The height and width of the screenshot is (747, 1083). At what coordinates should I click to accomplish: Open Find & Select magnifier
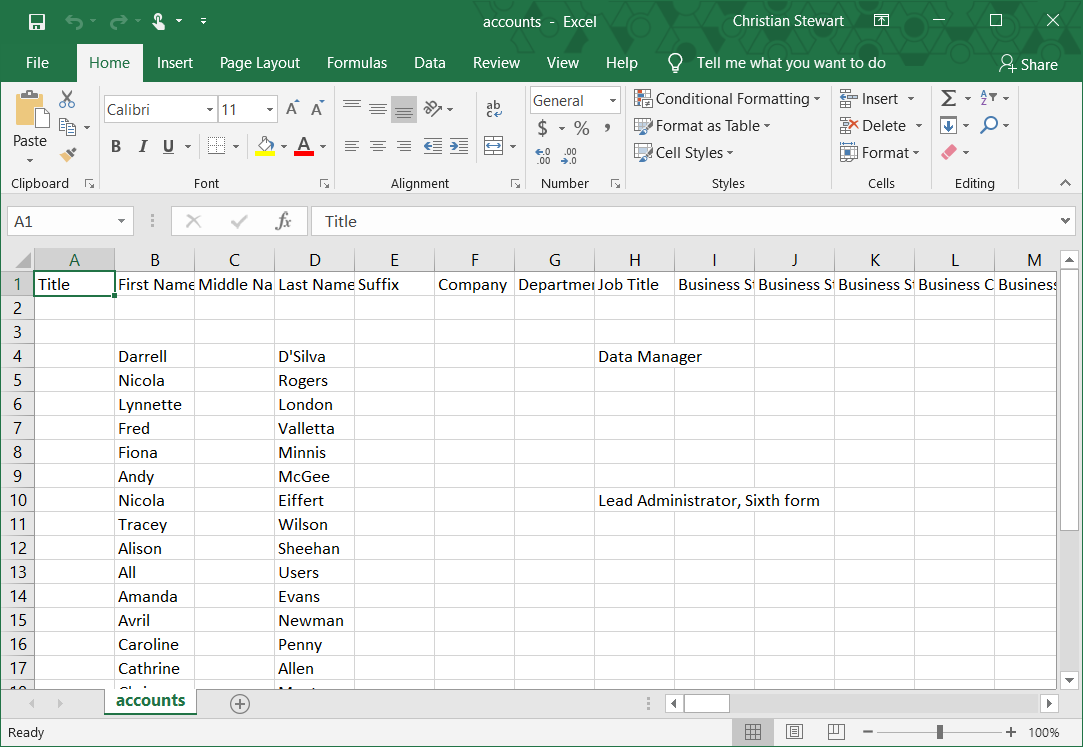click(990, 125)
